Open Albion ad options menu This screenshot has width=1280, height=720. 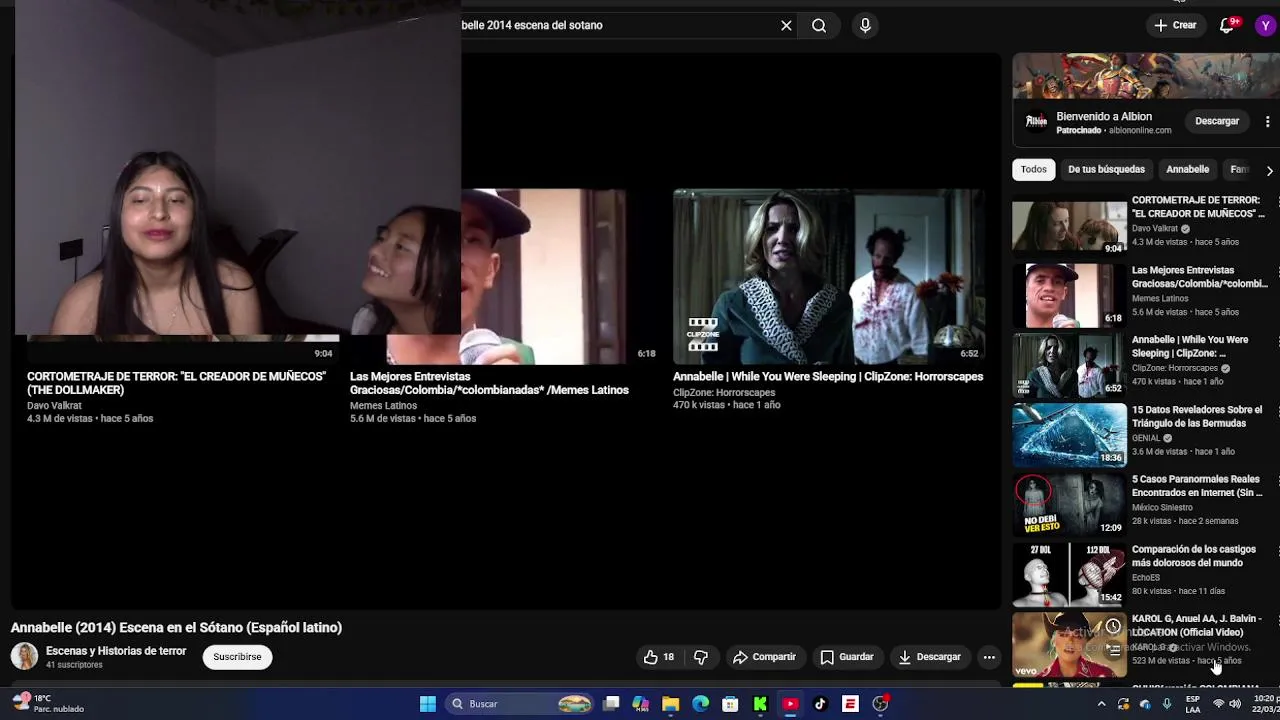[x=1267, y=121]
